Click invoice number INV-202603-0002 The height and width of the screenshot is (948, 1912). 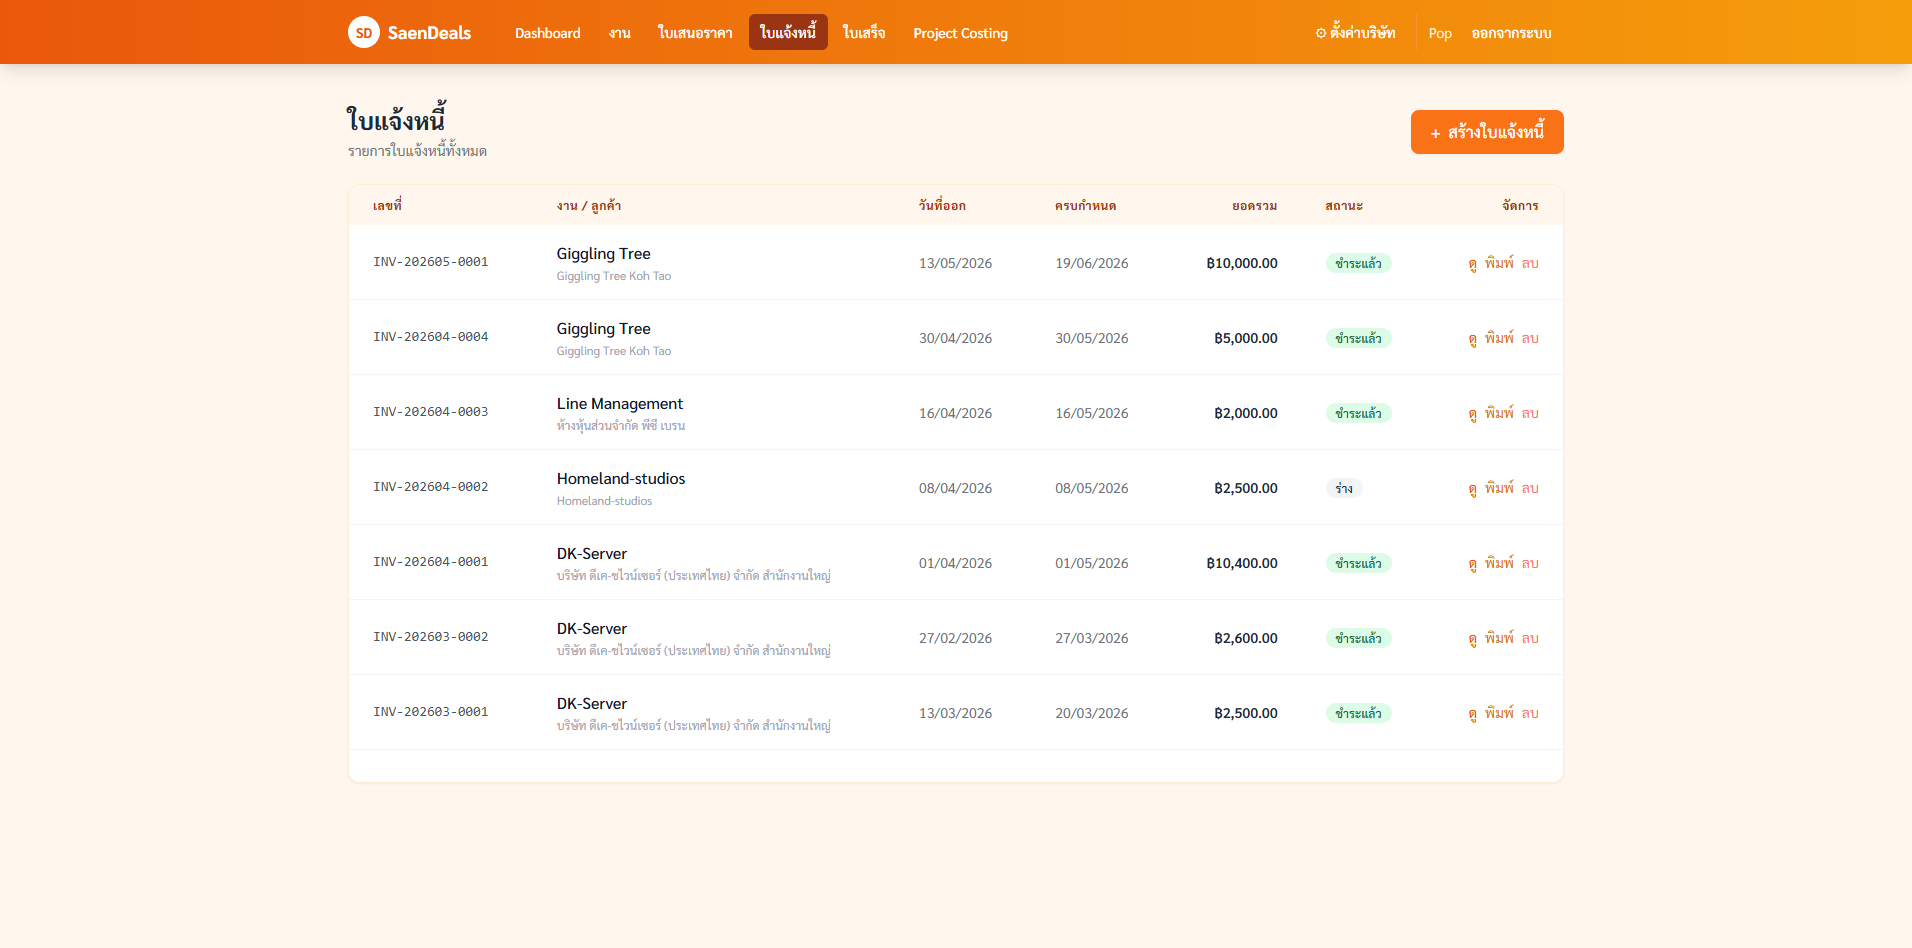[x=431, y=637]
